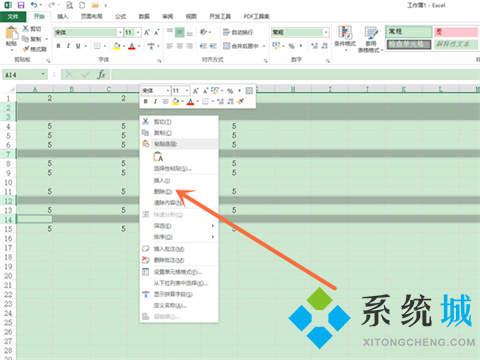The image size is (480, 360).
Task: Click the ribbon red font color icon
Action: pyautogui.click(x=132, y=46)
